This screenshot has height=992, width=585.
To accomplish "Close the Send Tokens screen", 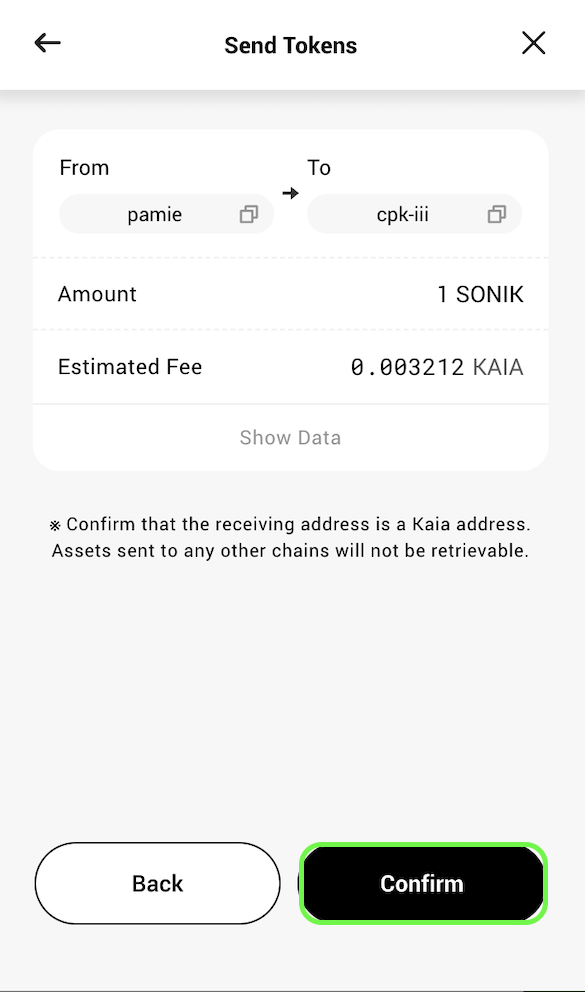I will tap(533, 43).
